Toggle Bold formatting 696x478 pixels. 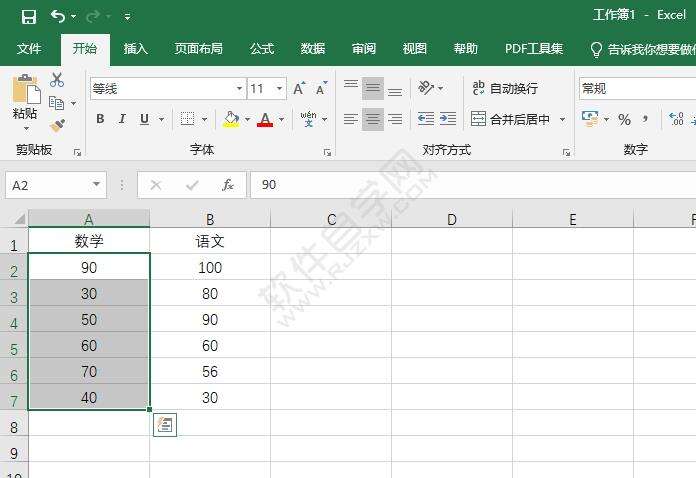100,119
